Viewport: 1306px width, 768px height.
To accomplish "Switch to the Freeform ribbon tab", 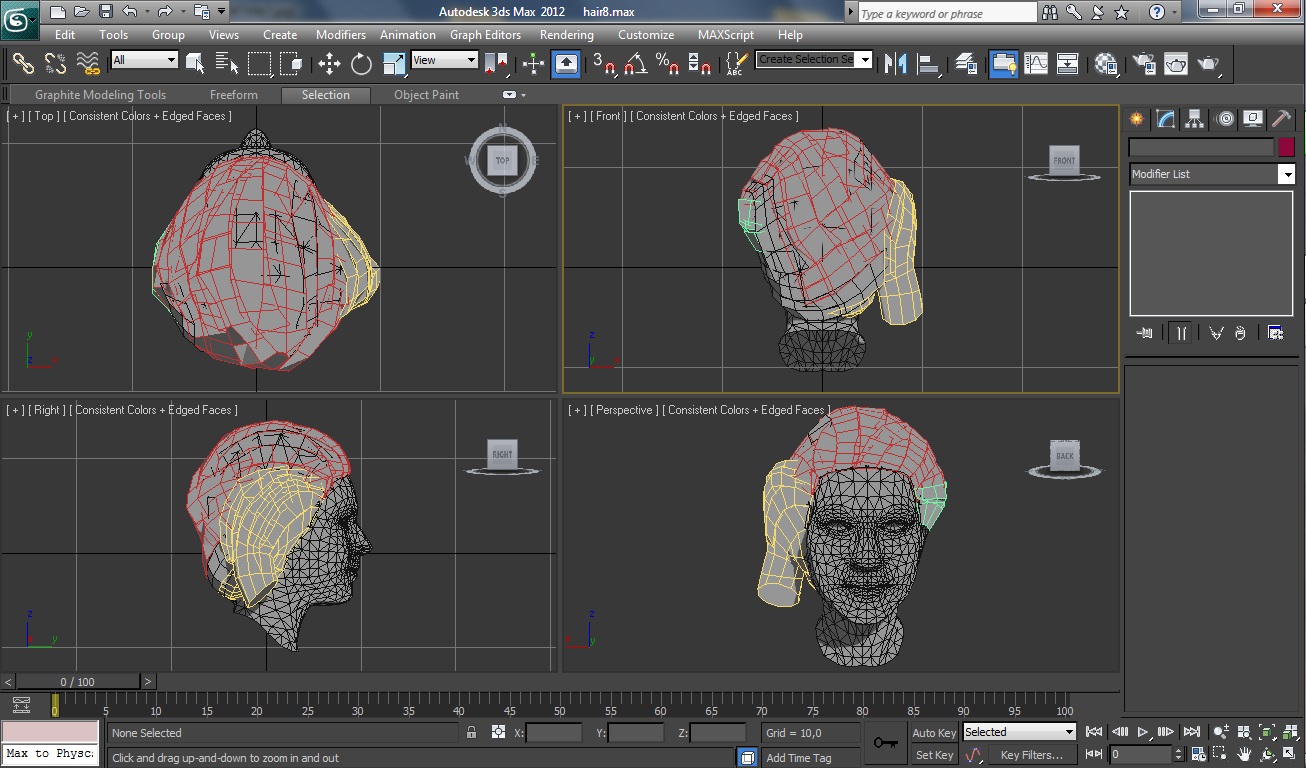I will [234, 95].
